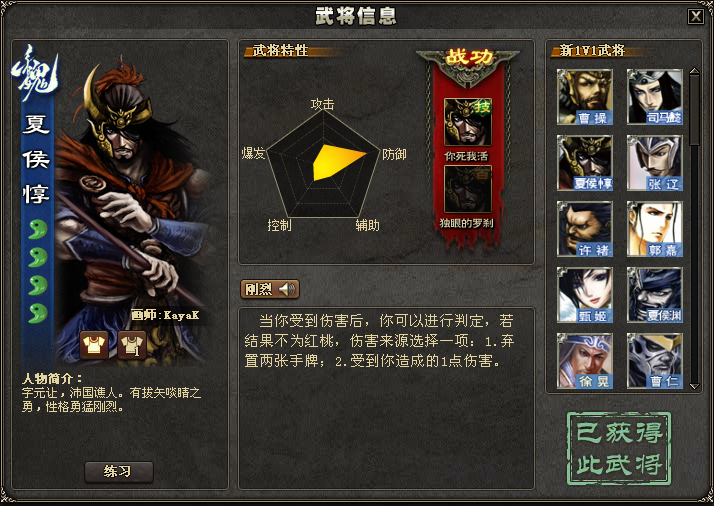Select the 曹操 general portrait
Screen dimensions: 714x506
585,97
